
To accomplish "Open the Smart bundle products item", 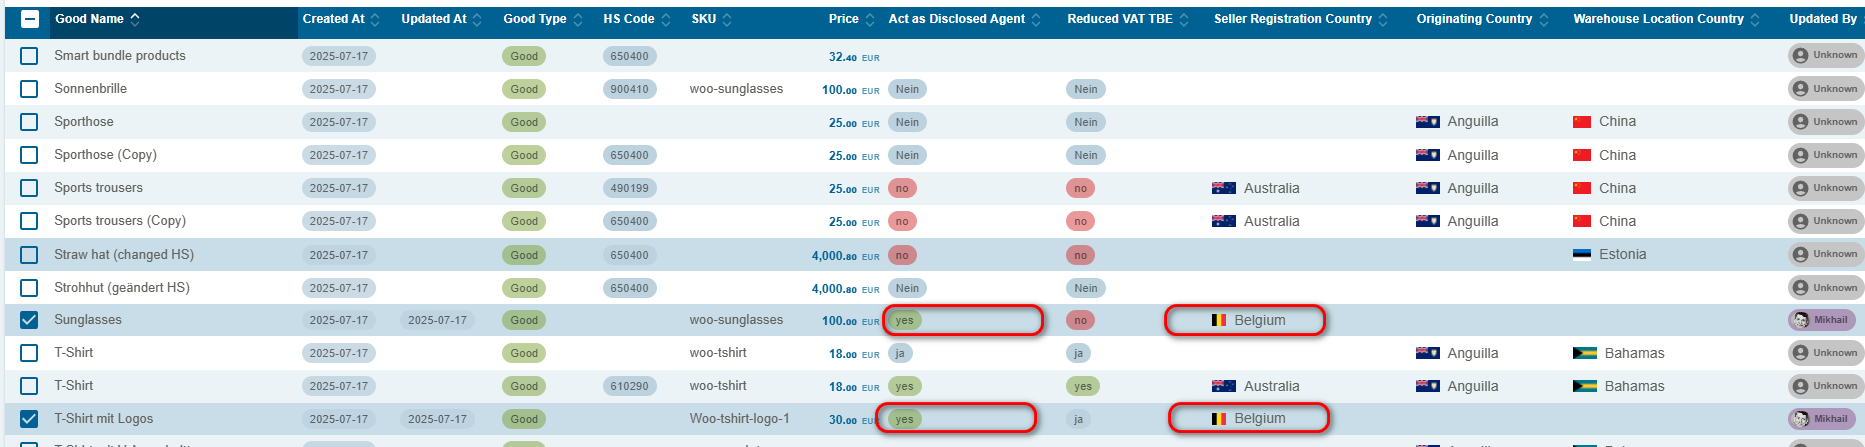I will click(120, 56).
